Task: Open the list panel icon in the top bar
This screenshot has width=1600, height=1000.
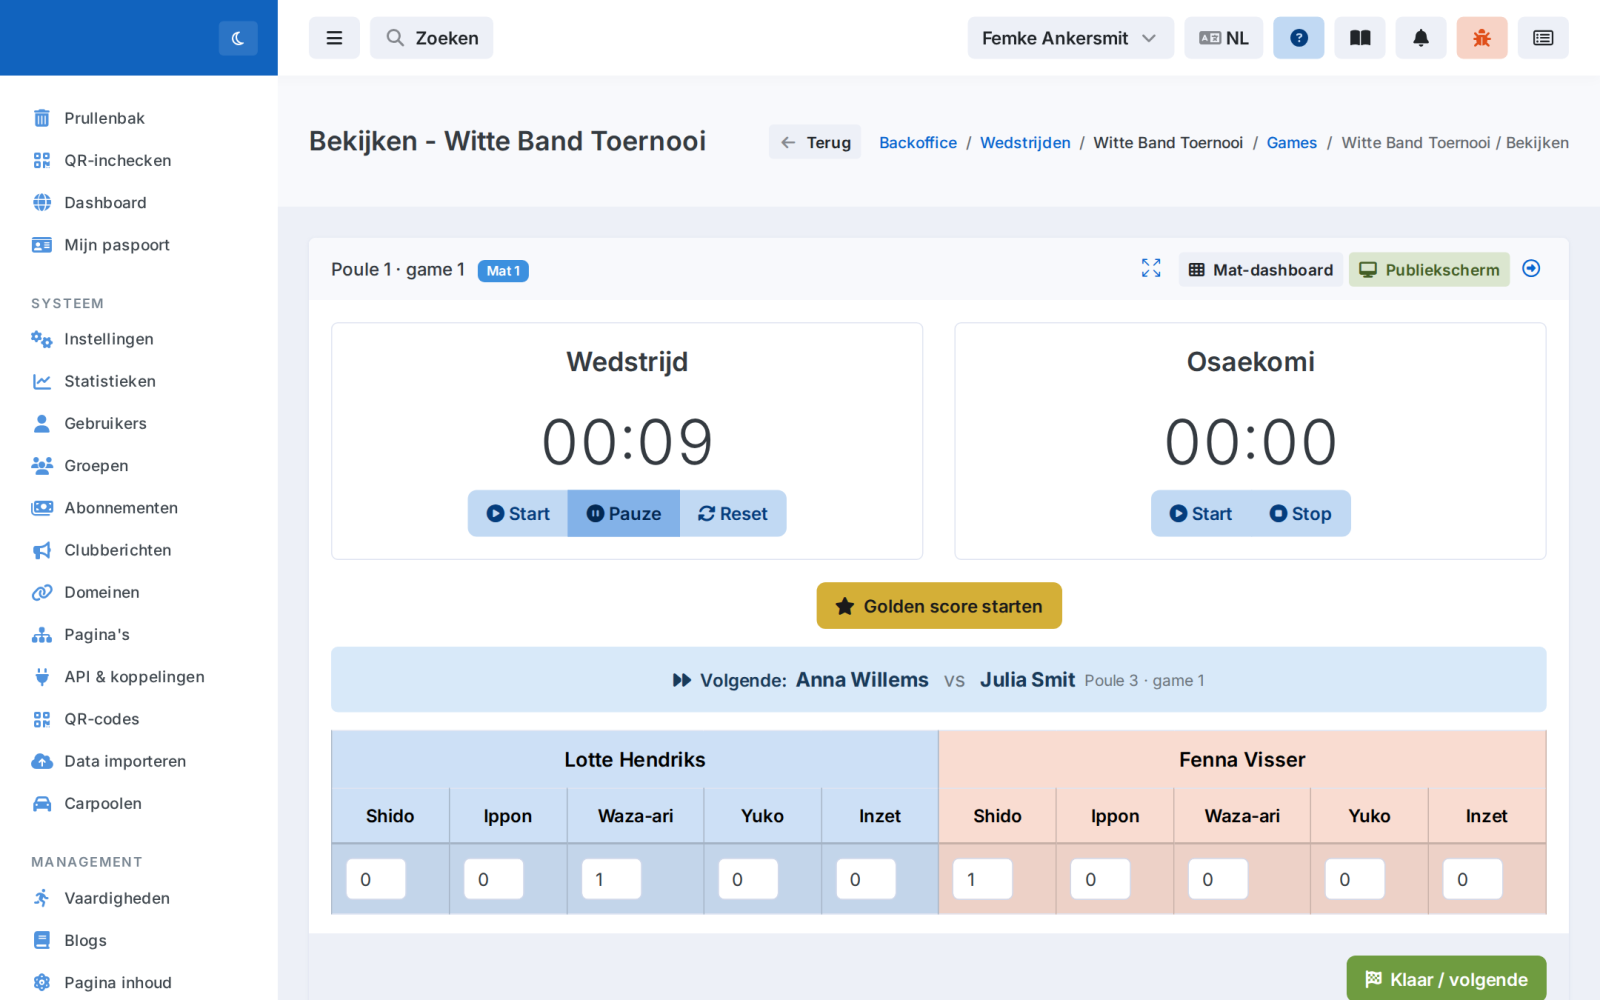Action: tap(1543, 38)
